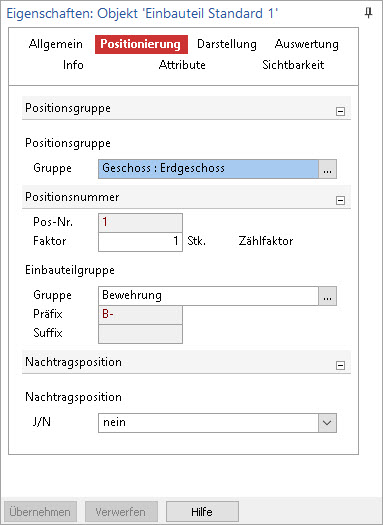Switch to the Sichtbarkeit tab
383x525 pixels.
(293, 65)
